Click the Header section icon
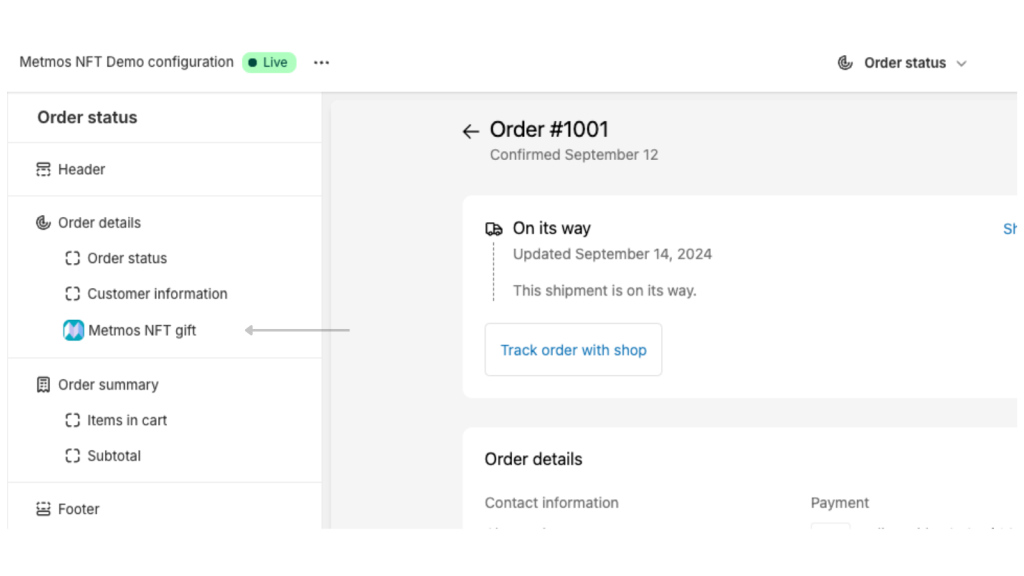Viewport: 1024px width, 576px height. pyautogui.click(x=43, y=170)
